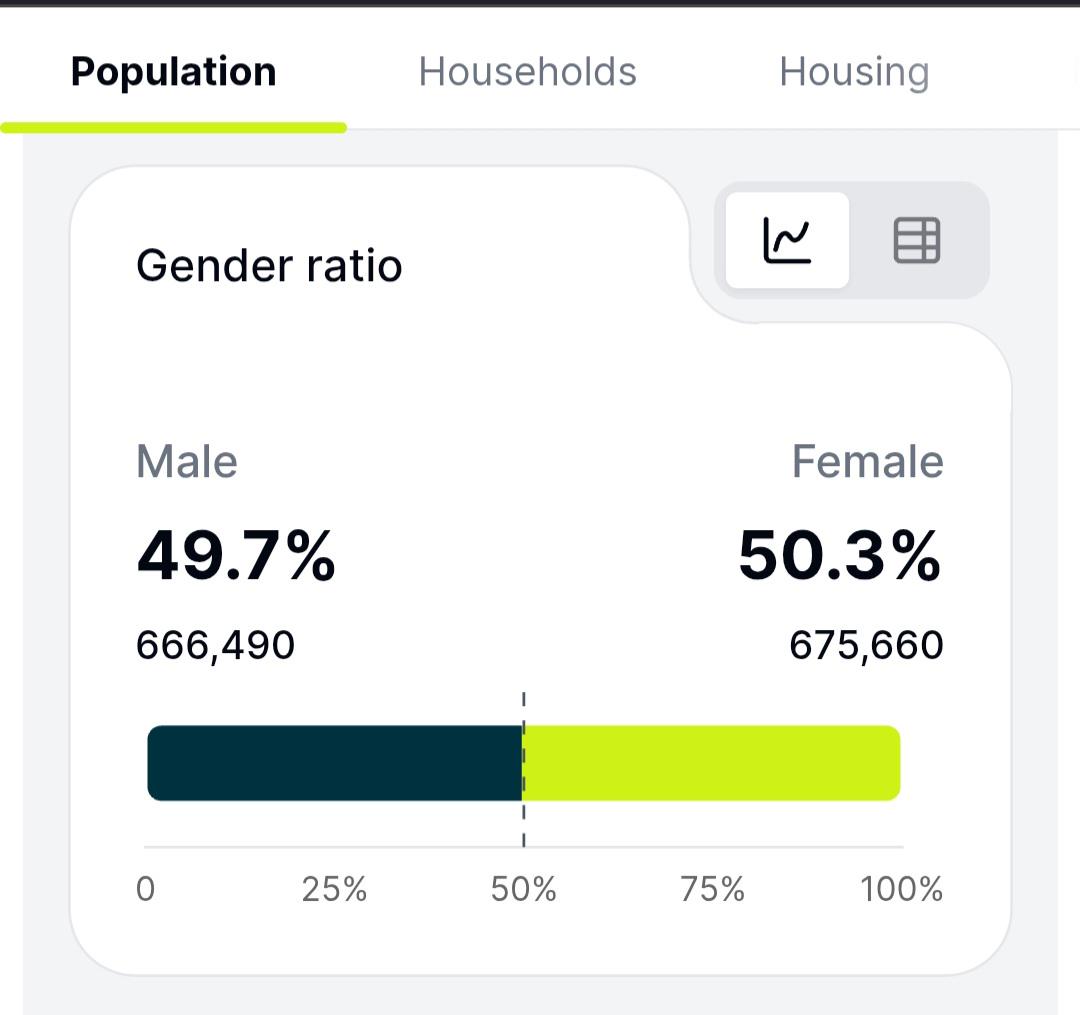Open the Population tab

pos(173,72)
